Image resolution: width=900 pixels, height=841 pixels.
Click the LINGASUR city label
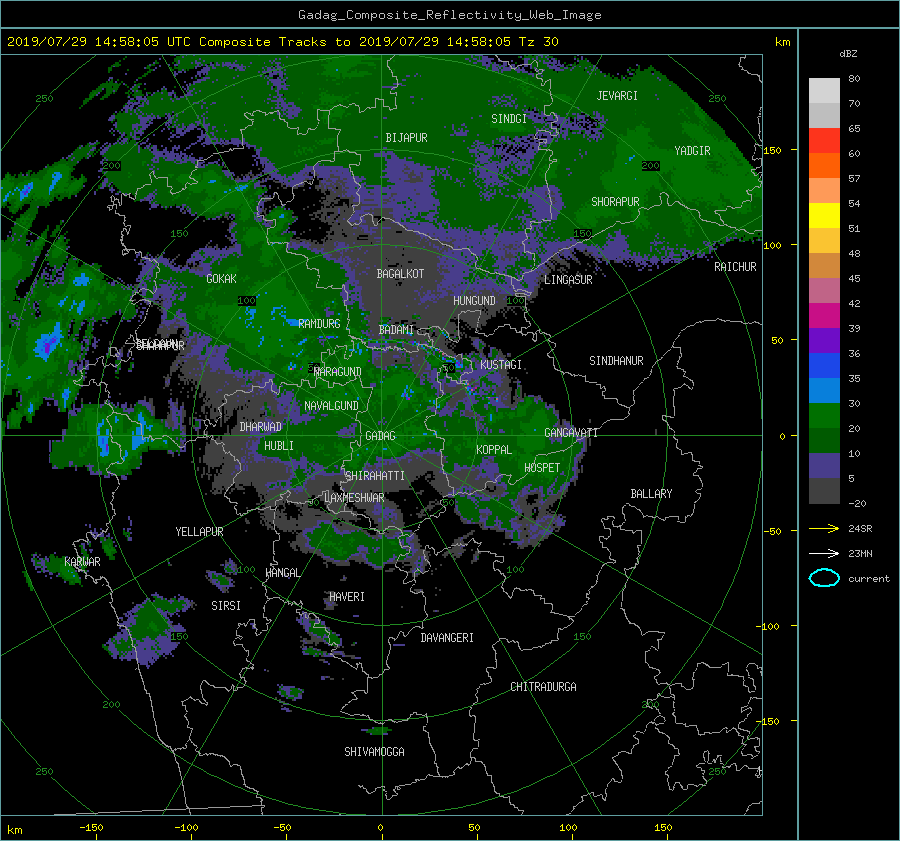click(568, 280)
